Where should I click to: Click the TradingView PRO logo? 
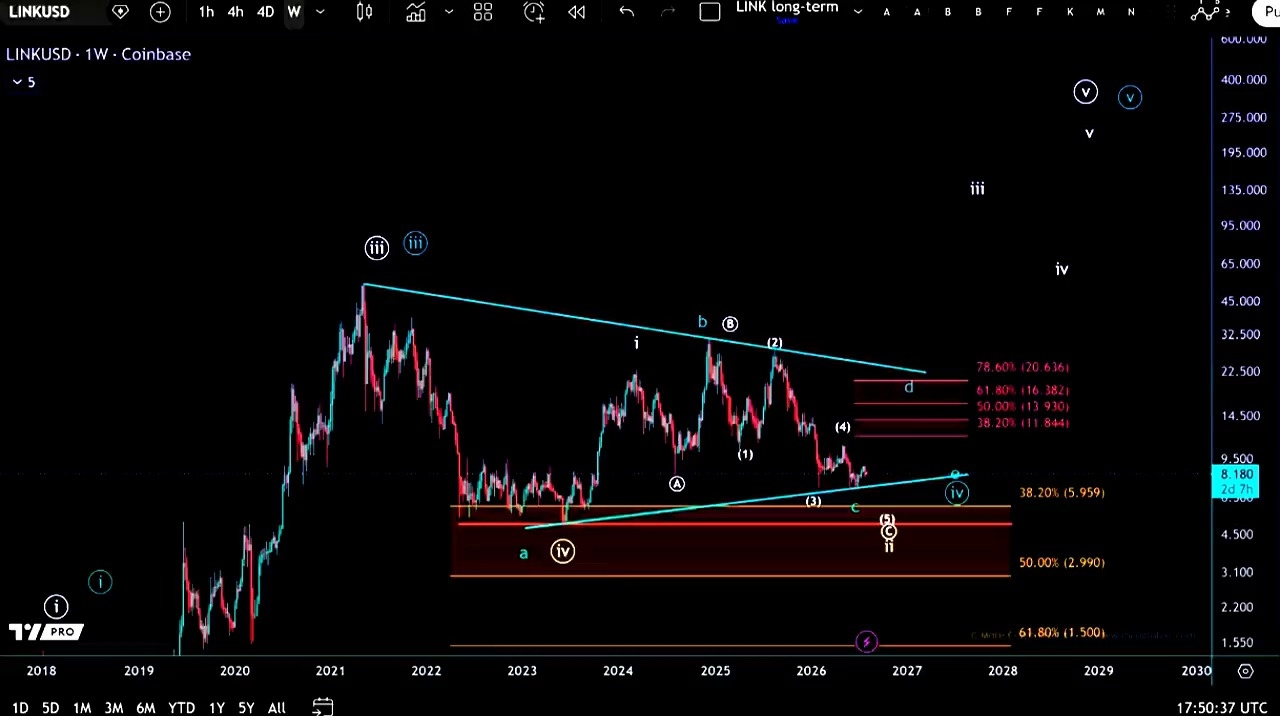click(x=46, y=632)
